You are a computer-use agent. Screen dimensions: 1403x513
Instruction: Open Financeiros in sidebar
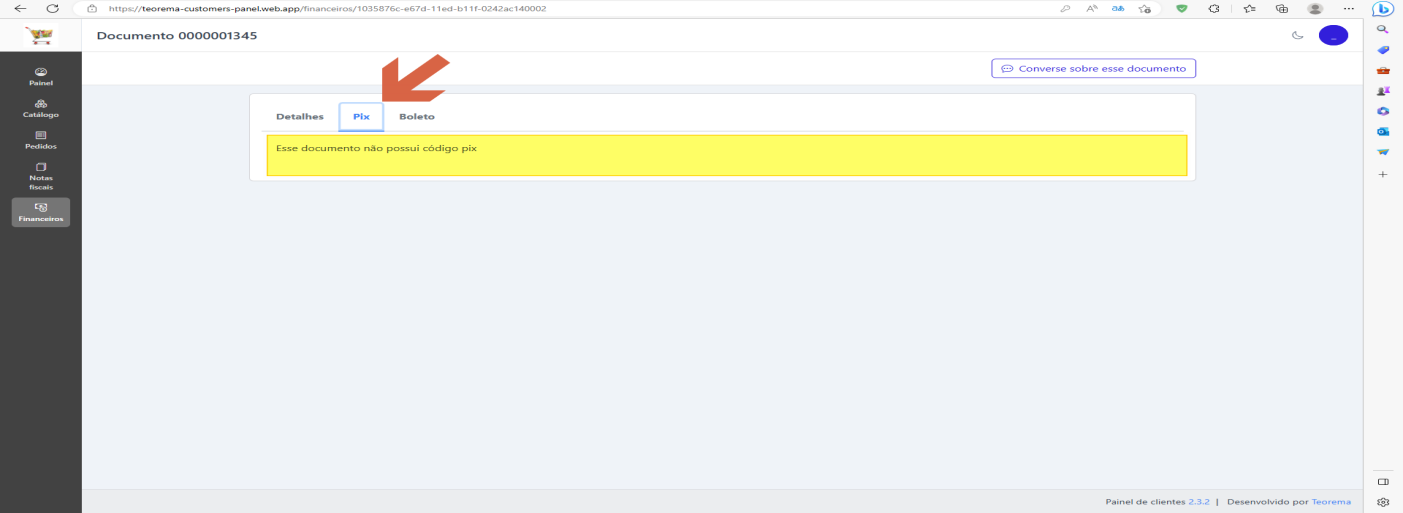click(41, 212)
